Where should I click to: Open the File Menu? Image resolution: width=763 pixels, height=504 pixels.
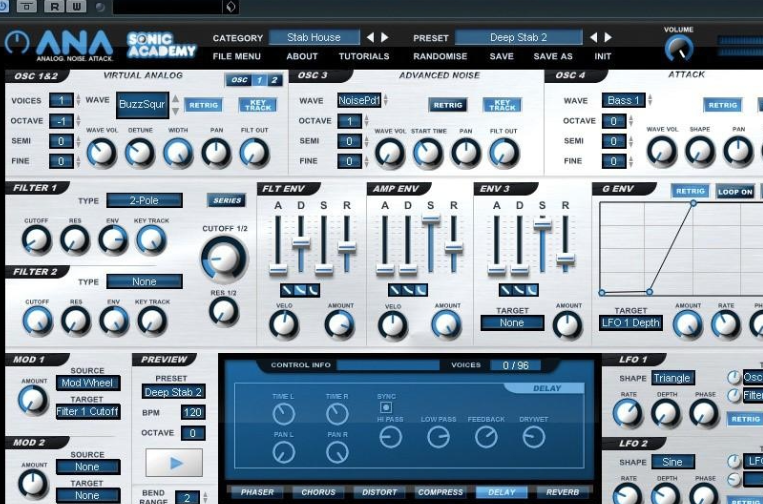[x=237, y=57]
